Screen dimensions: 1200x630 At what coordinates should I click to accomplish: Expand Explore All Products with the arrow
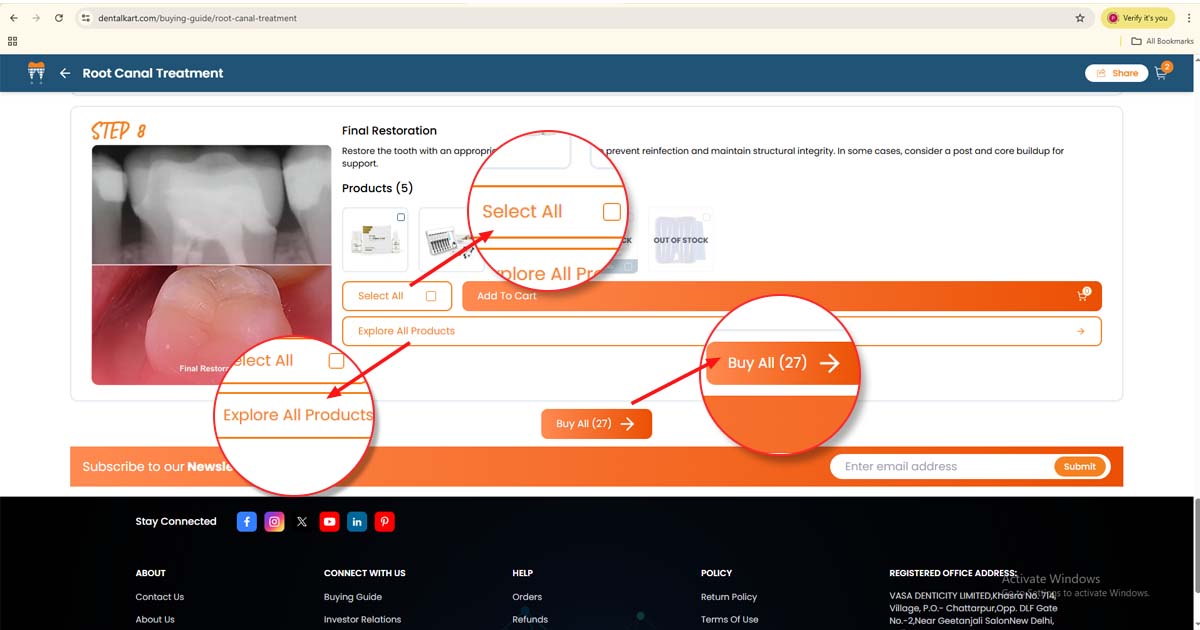[1081, 331]
